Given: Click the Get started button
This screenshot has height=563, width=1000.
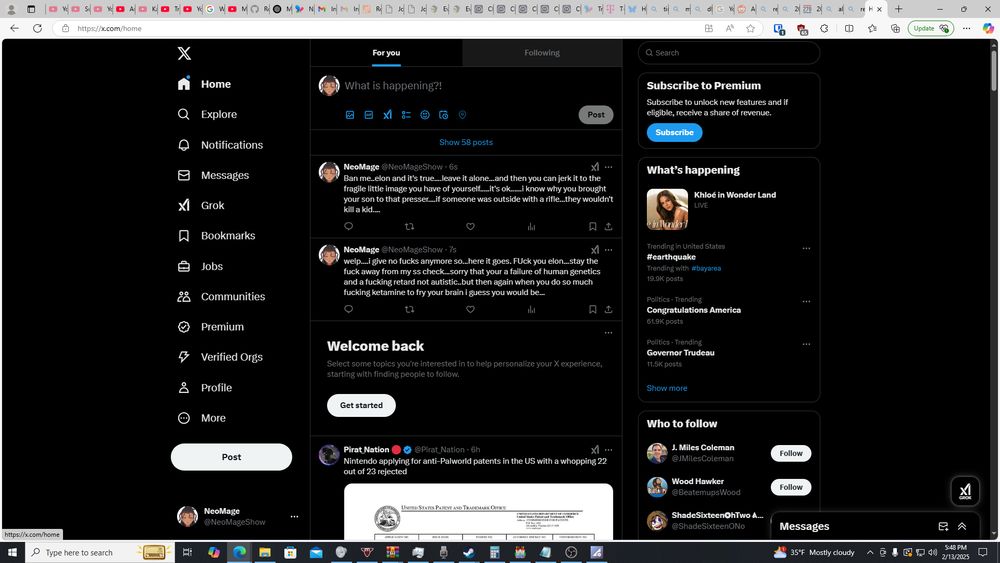Looking at the screenshot, I should pyautogui.click(x=362, y=406).
